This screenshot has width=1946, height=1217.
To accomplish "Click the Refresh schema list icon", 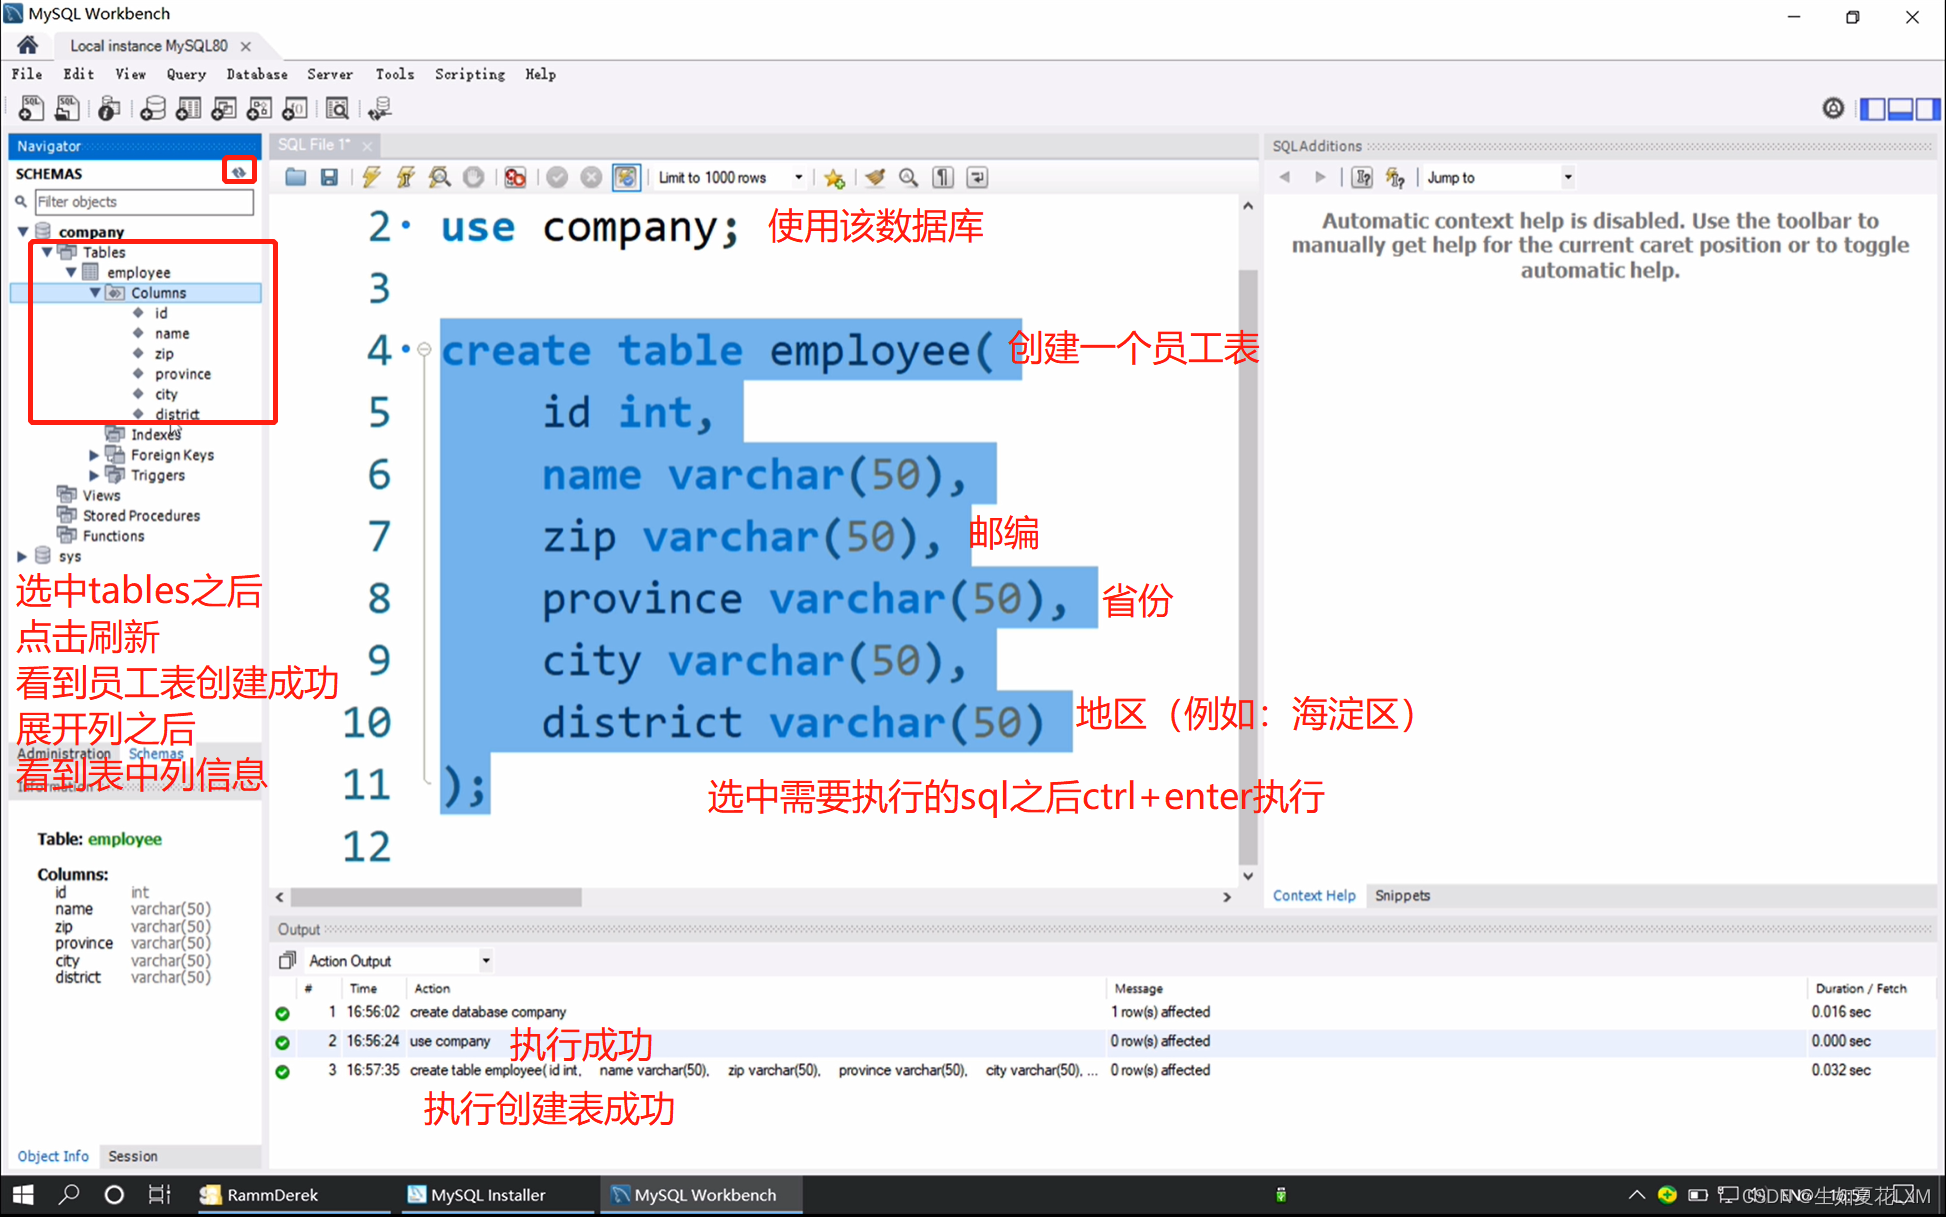I will pyautogui.click(x=238, y=172).
